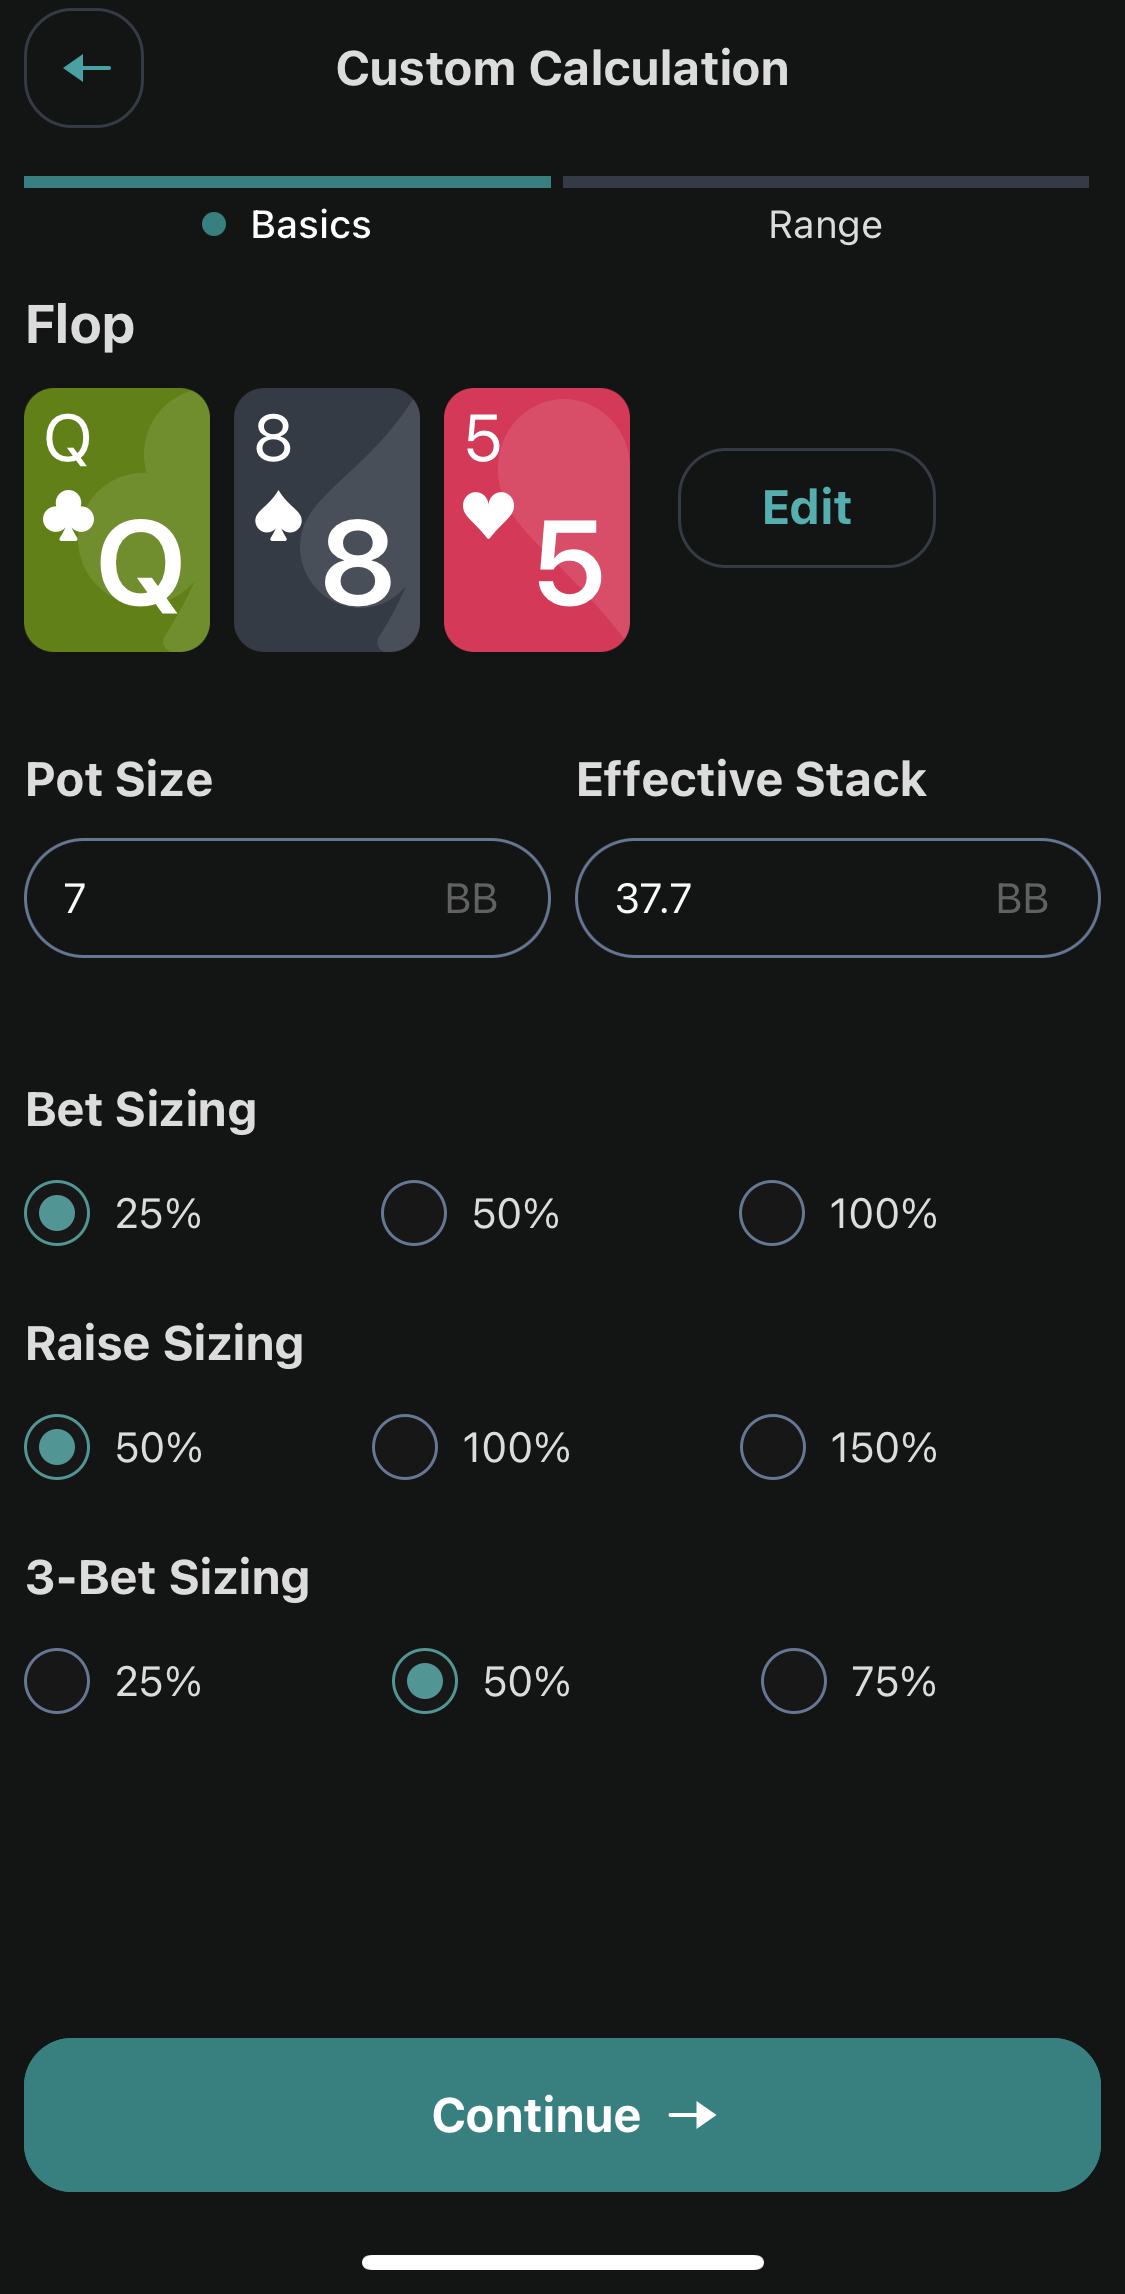This screenshot has width=1125, height=2294.
Task: Select 50% raise sizing
Action: pos(57,1447)
